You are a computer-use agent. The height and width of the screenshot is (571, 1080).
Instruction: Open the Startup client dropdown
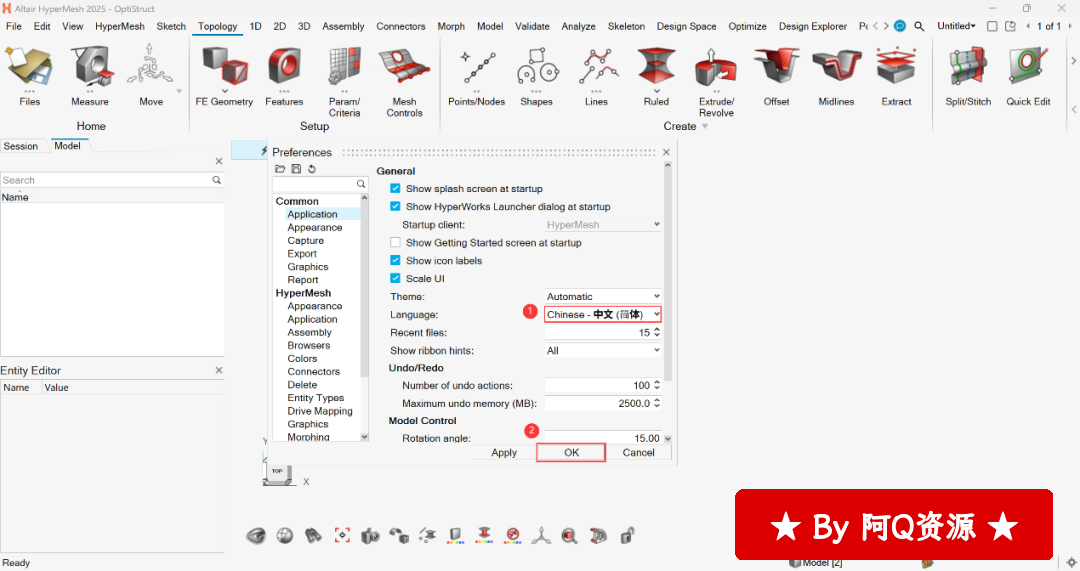coord(603,225)
